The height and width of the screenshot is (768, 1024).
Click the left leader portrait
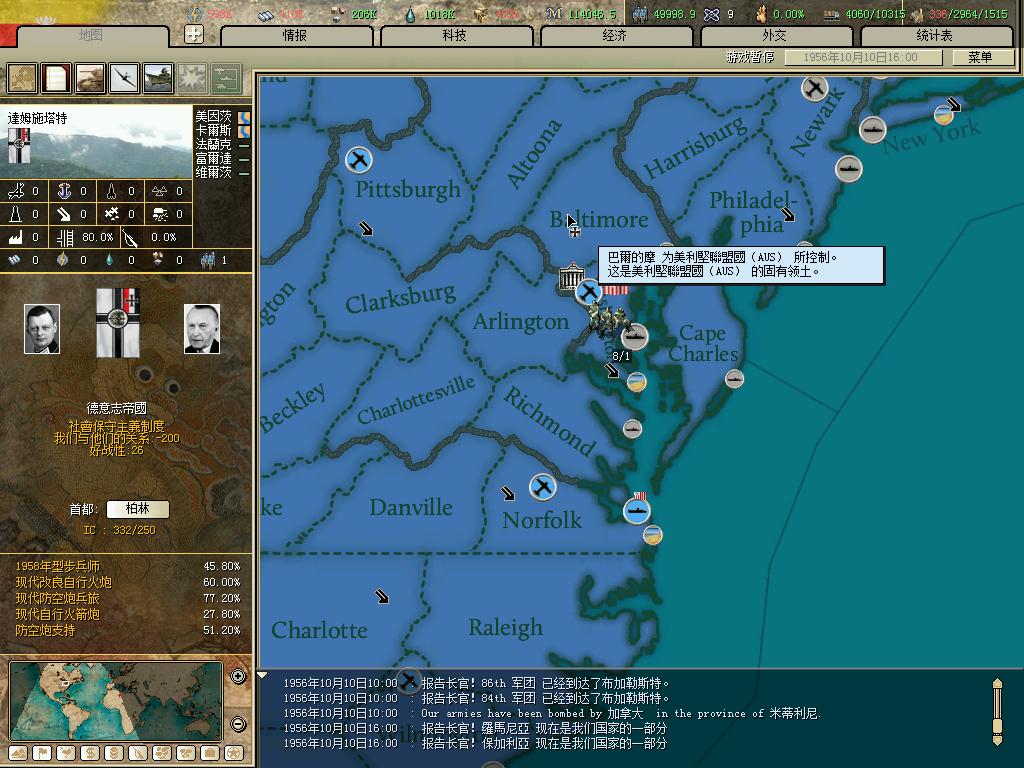[x=42, y=329]
